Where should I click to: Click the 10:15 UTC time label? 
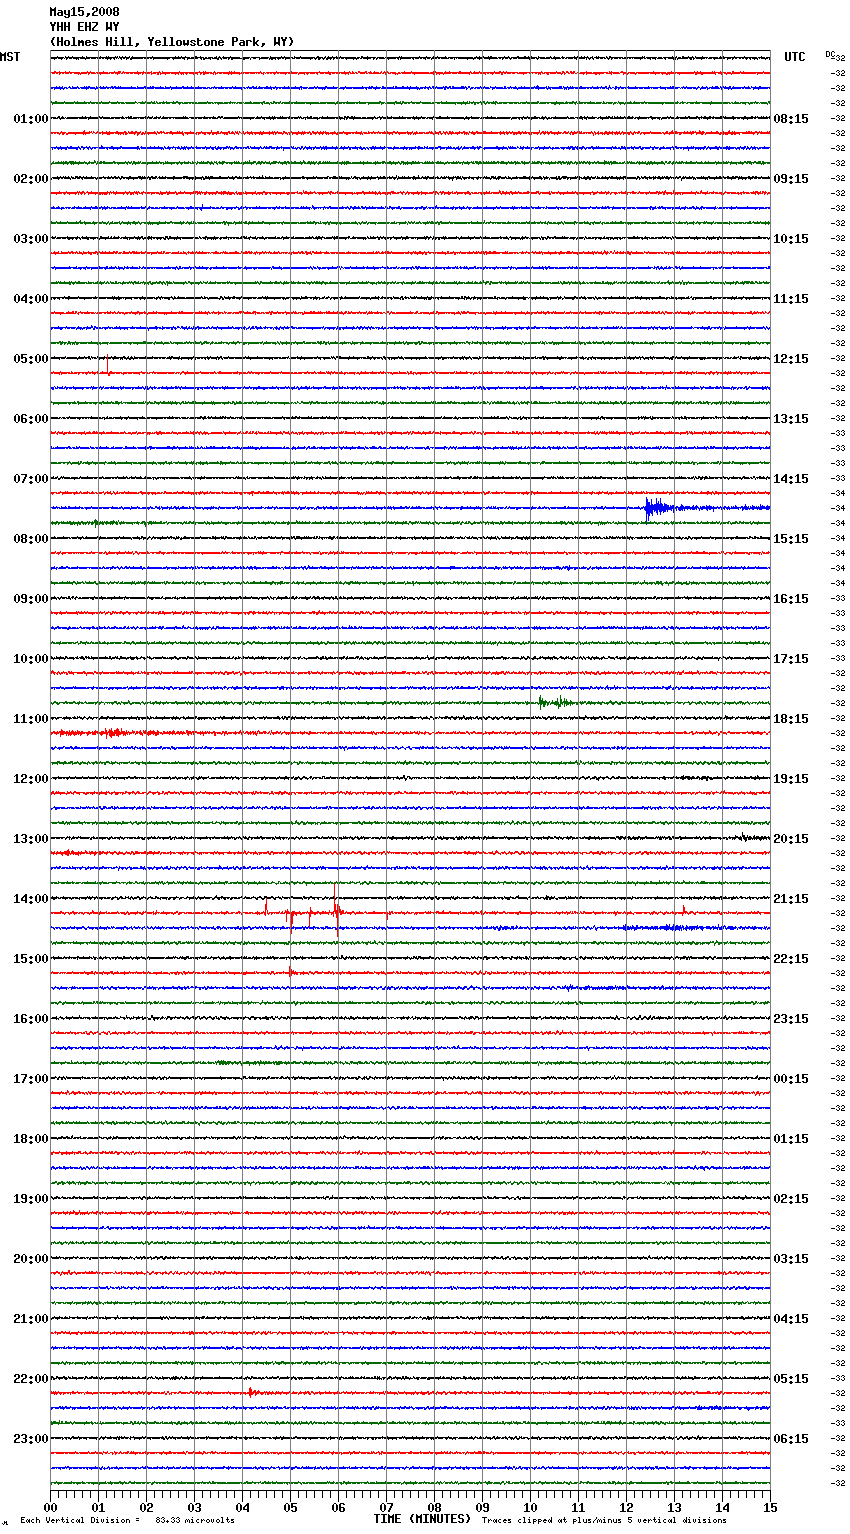791,239
